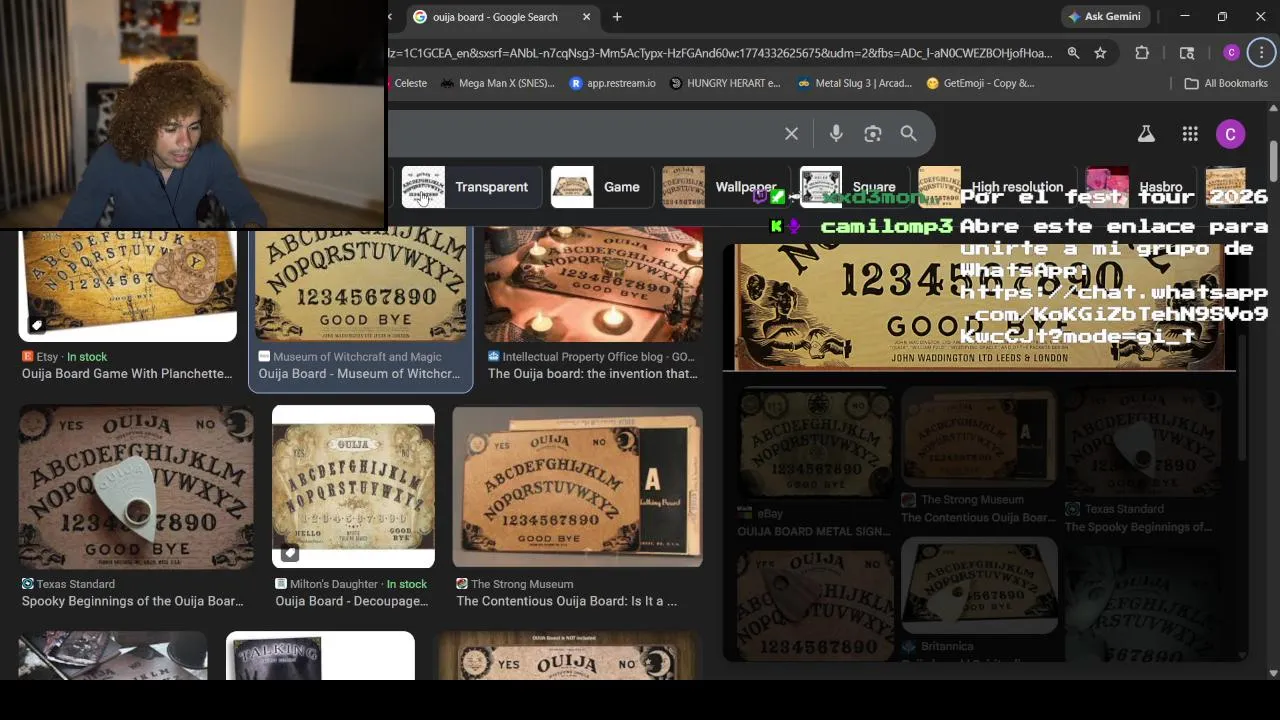Open the Milton's Daughter decoupage thumbnail
This screenshot has height=720, width=1280.
point(353,487)
